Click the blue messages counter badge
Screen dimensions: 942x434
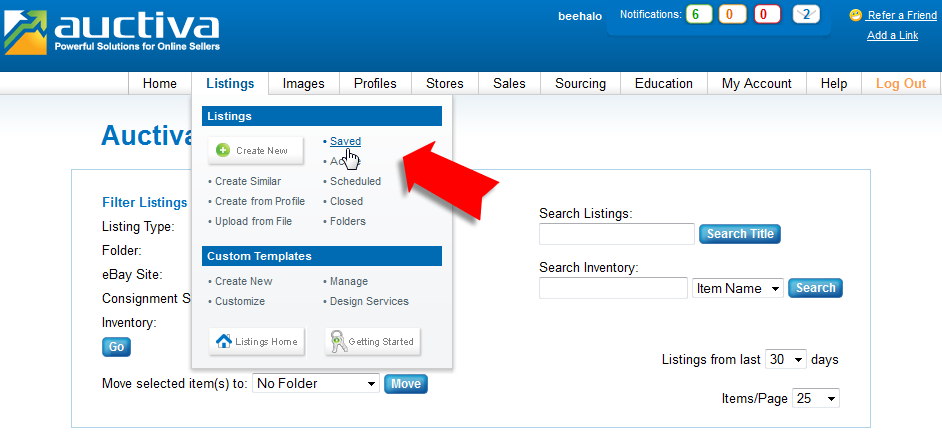[806, 15]
